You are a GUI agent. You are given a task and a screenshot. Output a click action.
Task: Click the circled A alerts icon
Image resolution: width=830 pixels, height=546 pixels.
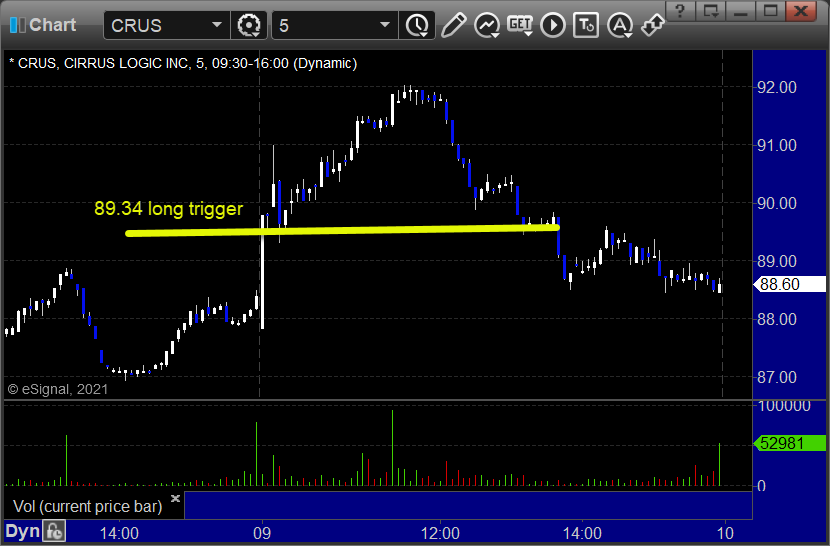[619, 25]
